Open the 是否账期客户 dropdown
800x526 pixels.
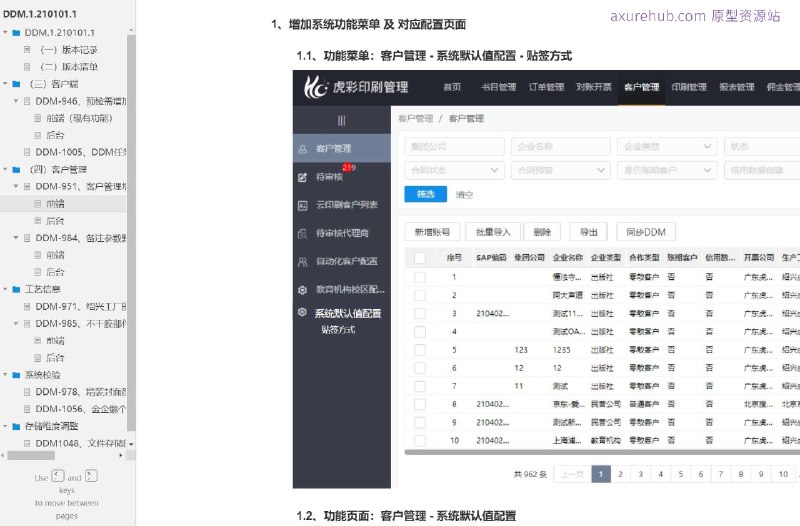[667, 170]
